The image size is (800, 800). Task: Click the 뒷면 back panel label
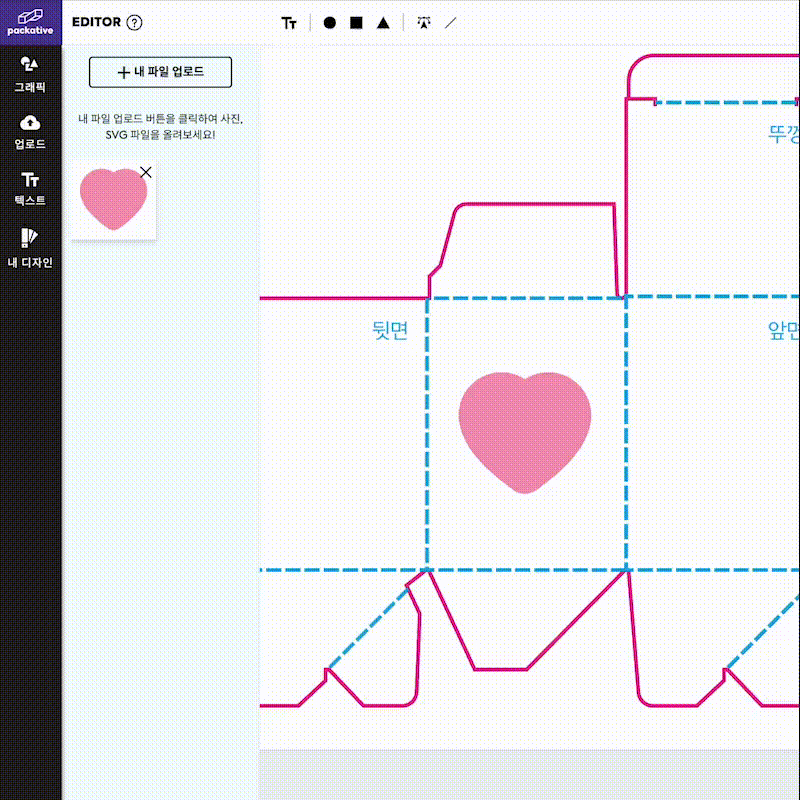click(x=390, y=331)
